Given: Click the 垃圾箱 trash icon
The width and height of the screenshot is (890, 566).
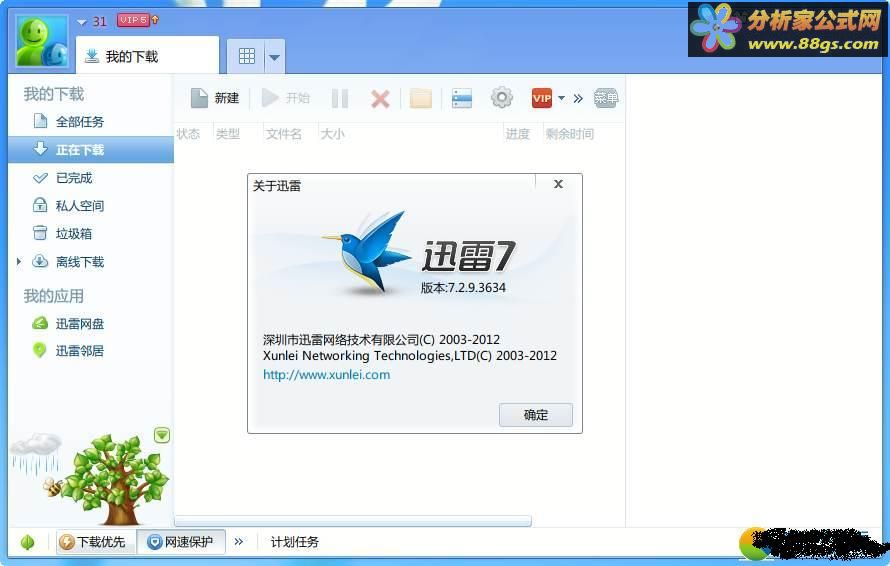Looking at the screenshot, I should (x=40, y=233).
